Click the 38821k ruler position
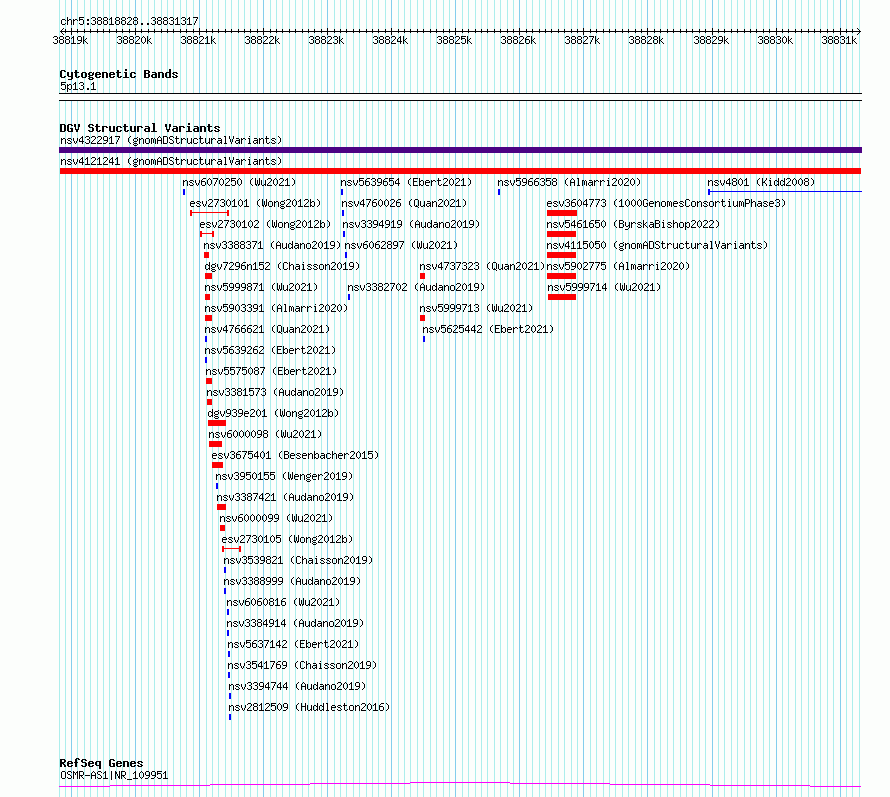 point(198,40)
